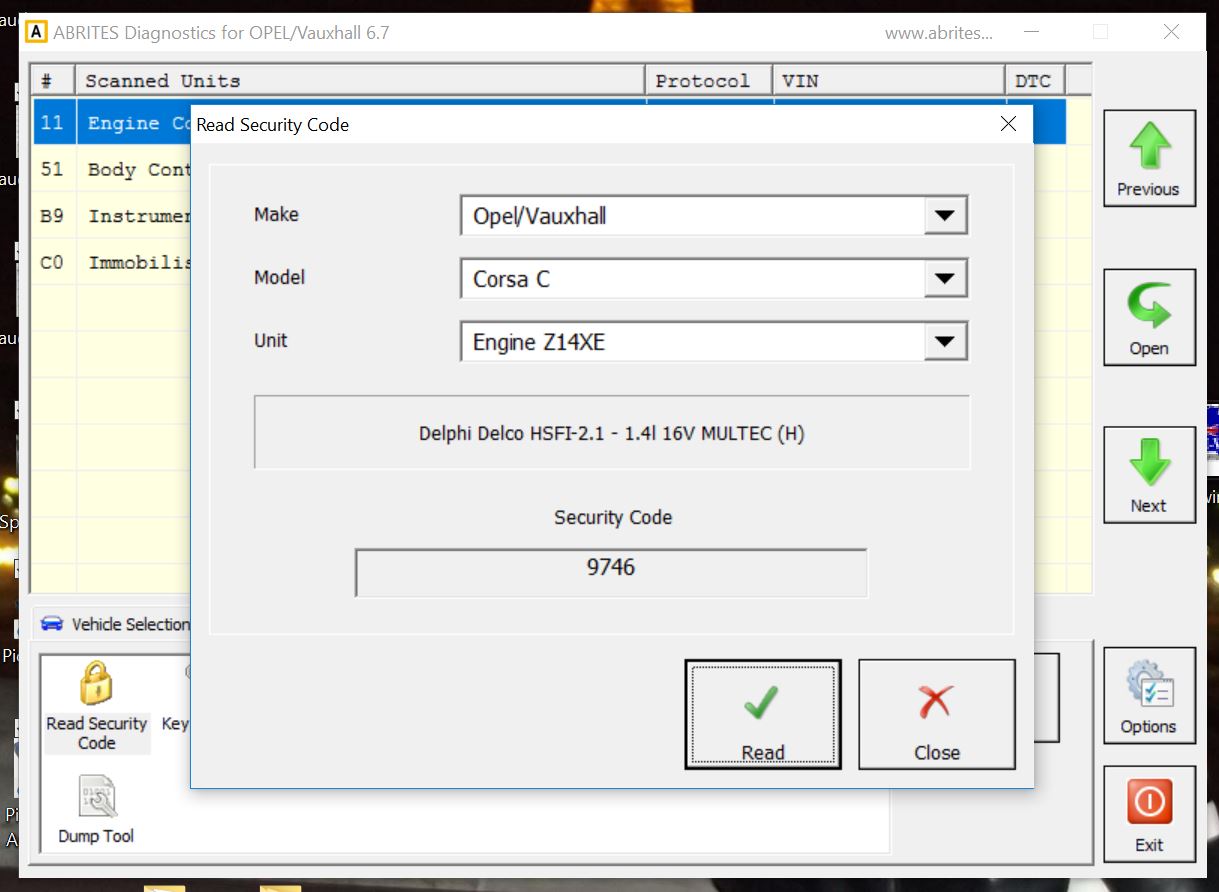Close the ABRITES Diagnostics main window

(x=1171, y=32)
